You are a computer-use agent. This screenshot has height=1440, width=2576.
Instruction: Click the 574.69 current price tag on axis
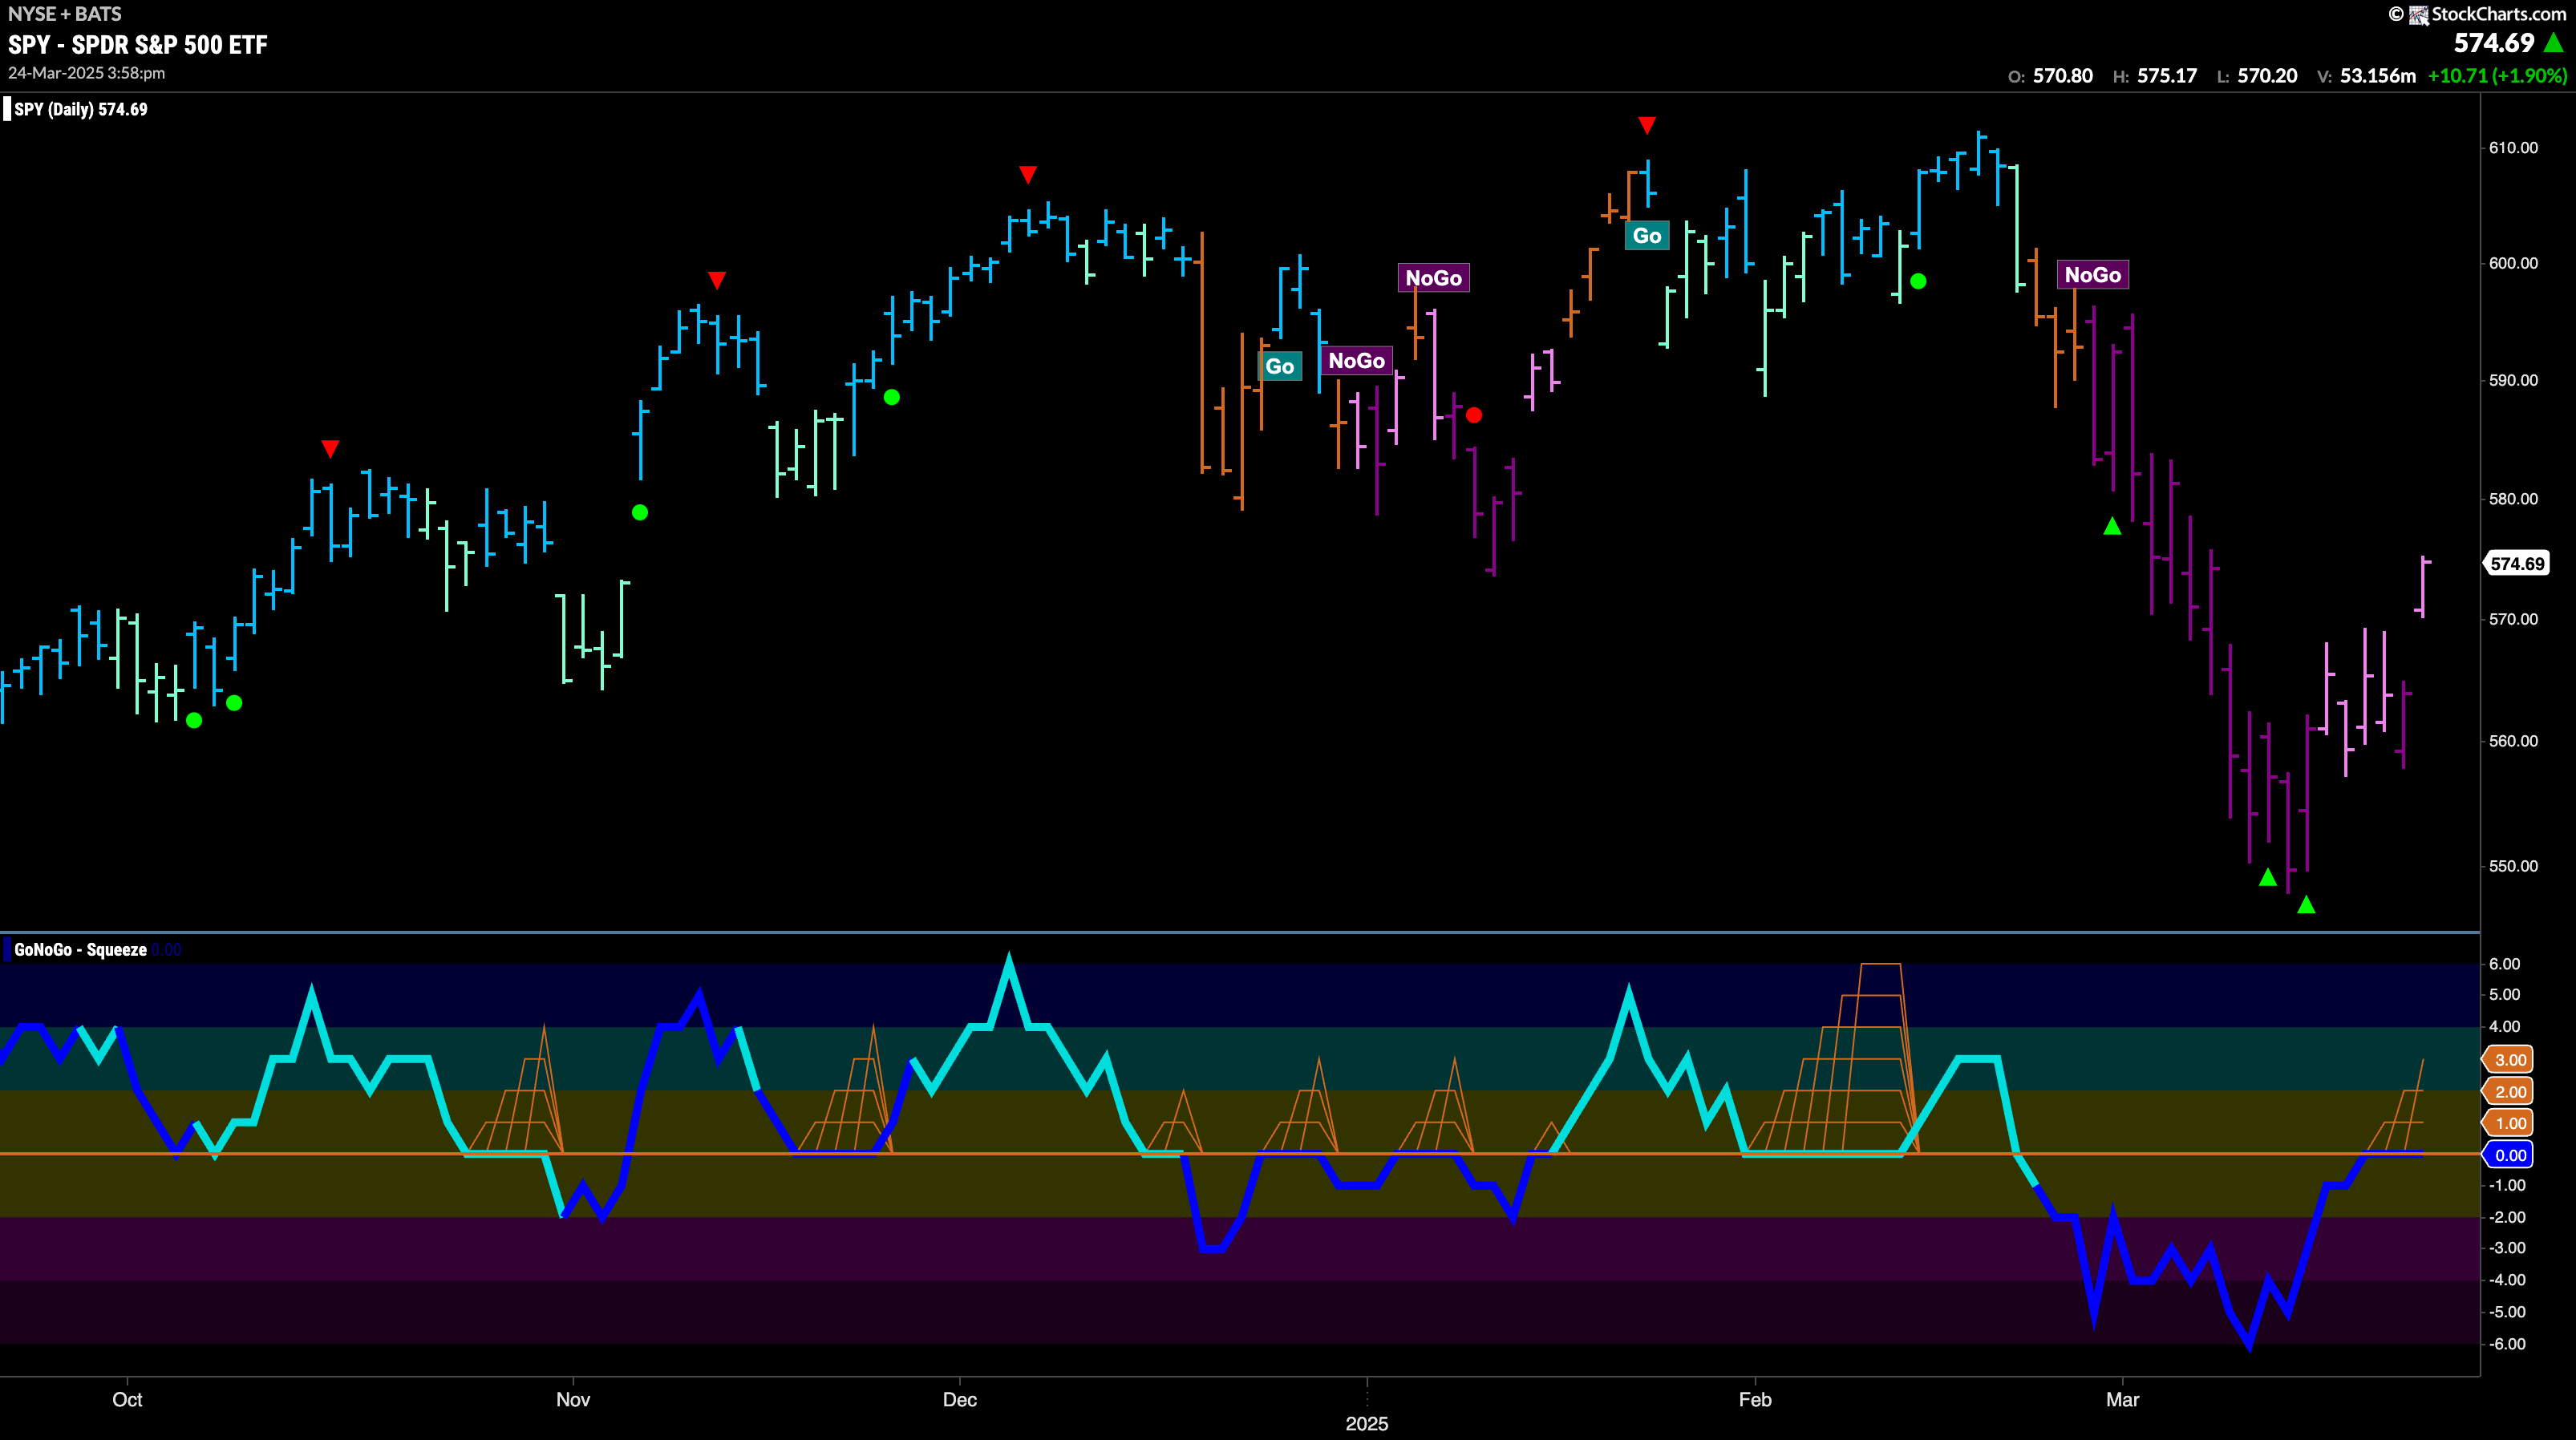pos(2517,564)
